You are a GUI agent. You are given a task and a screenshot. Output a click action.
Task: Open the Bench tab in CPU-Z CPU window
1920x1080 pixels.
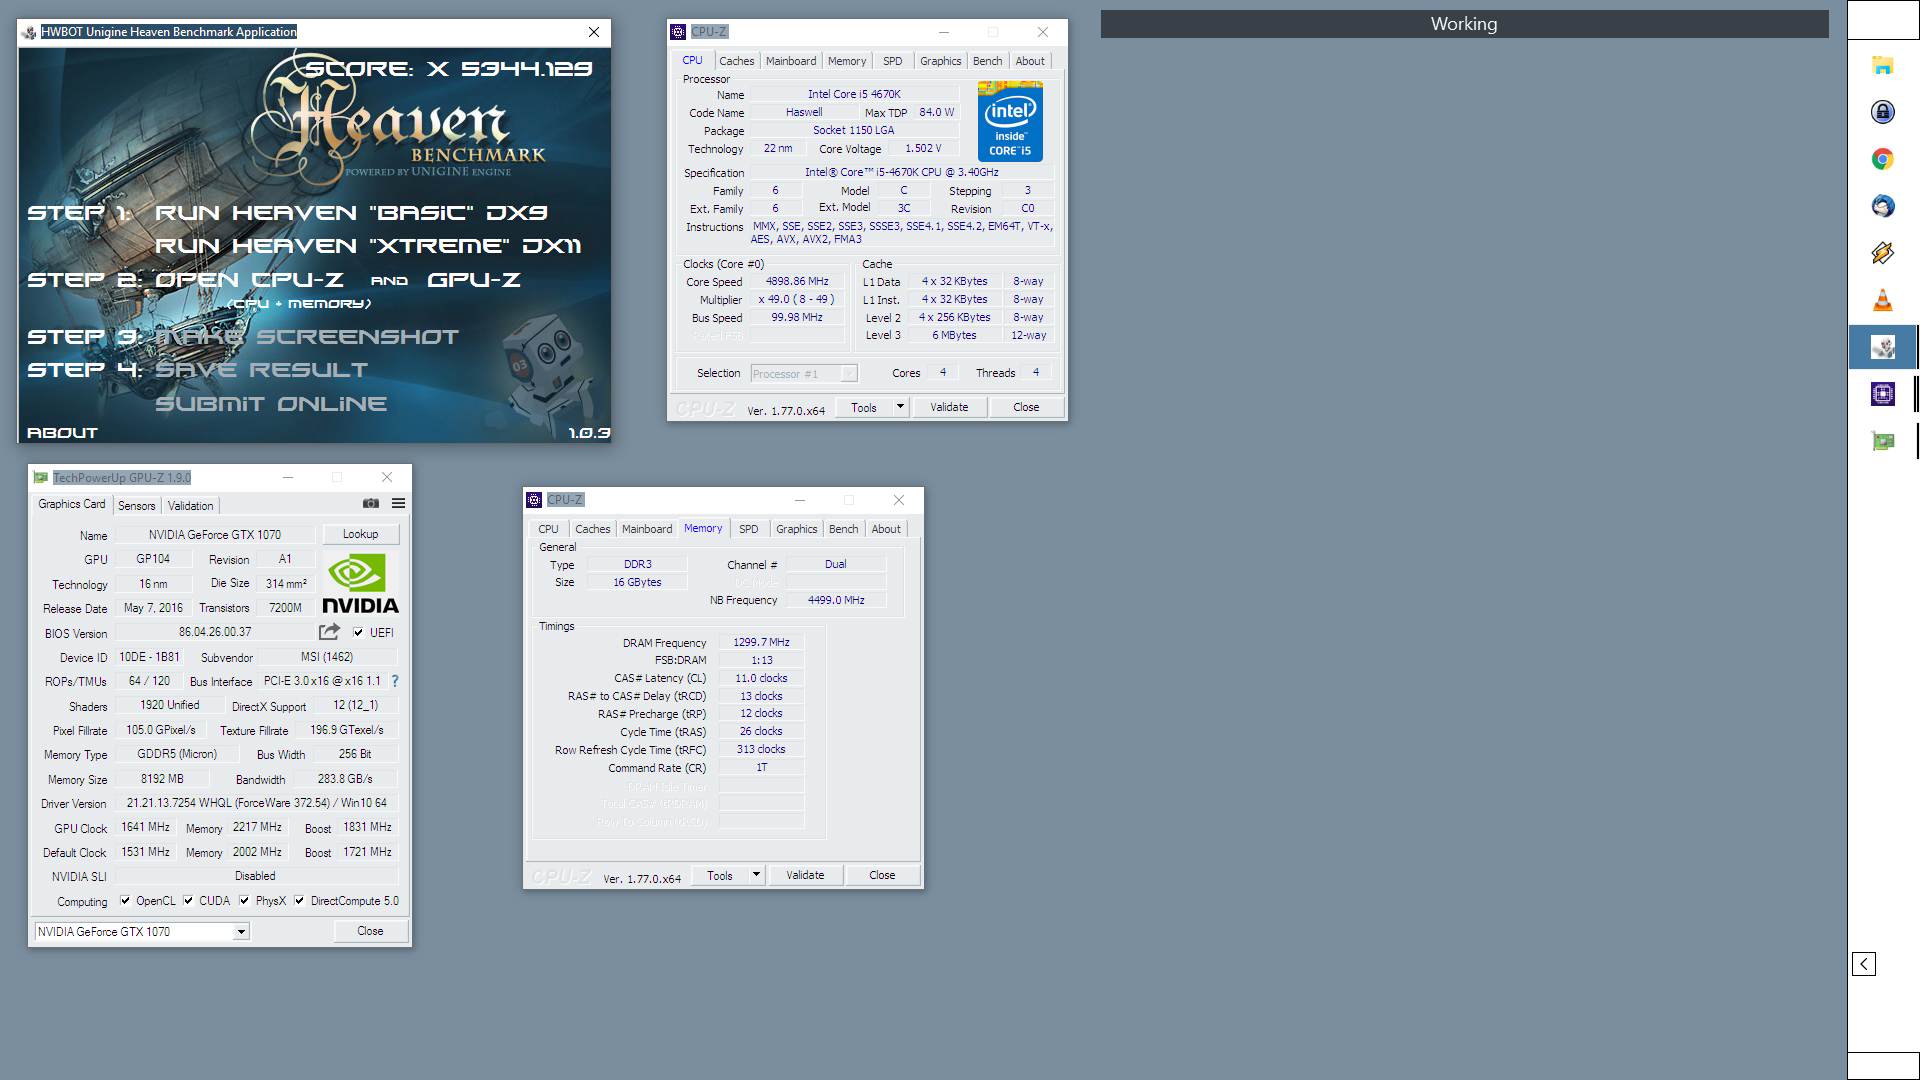tap(987, 61)
